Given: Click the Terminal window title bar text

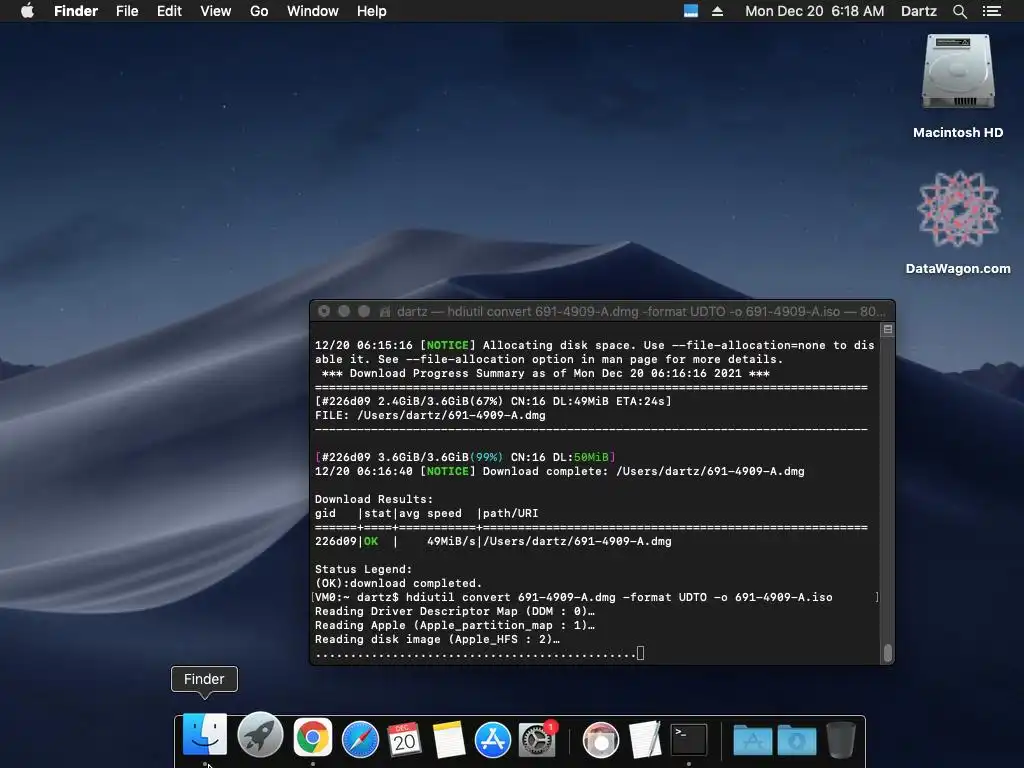Looking at the screenshot, I should (x=641, y=312).
